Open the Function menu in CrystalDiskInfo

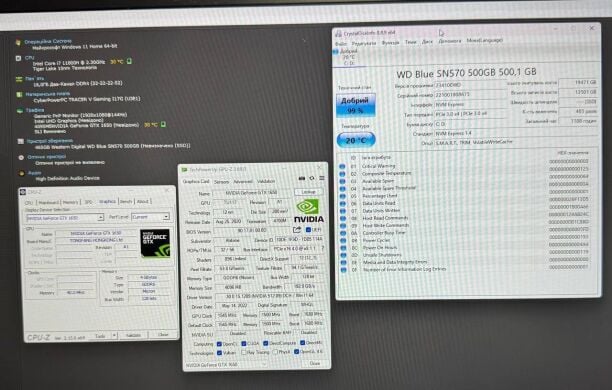tap(390, 43)
